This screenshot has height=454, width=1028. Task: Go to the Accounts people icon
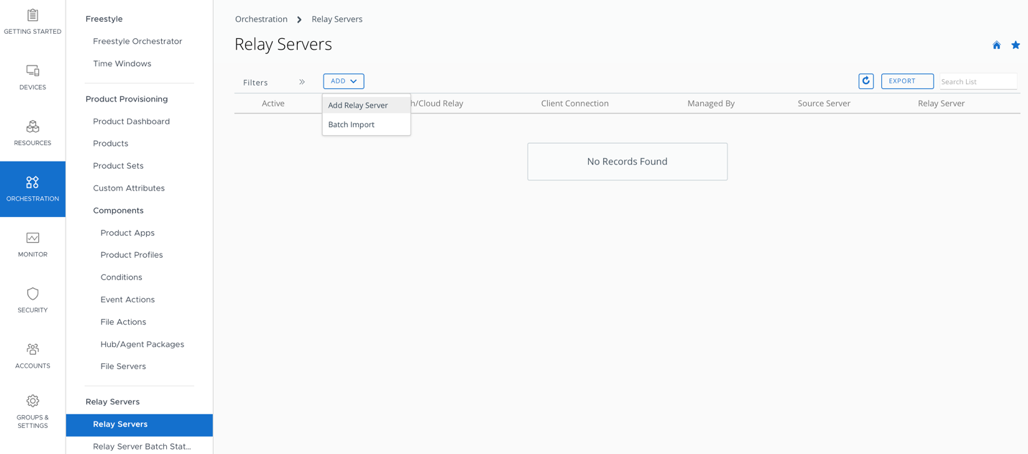[x=32, y=349]
